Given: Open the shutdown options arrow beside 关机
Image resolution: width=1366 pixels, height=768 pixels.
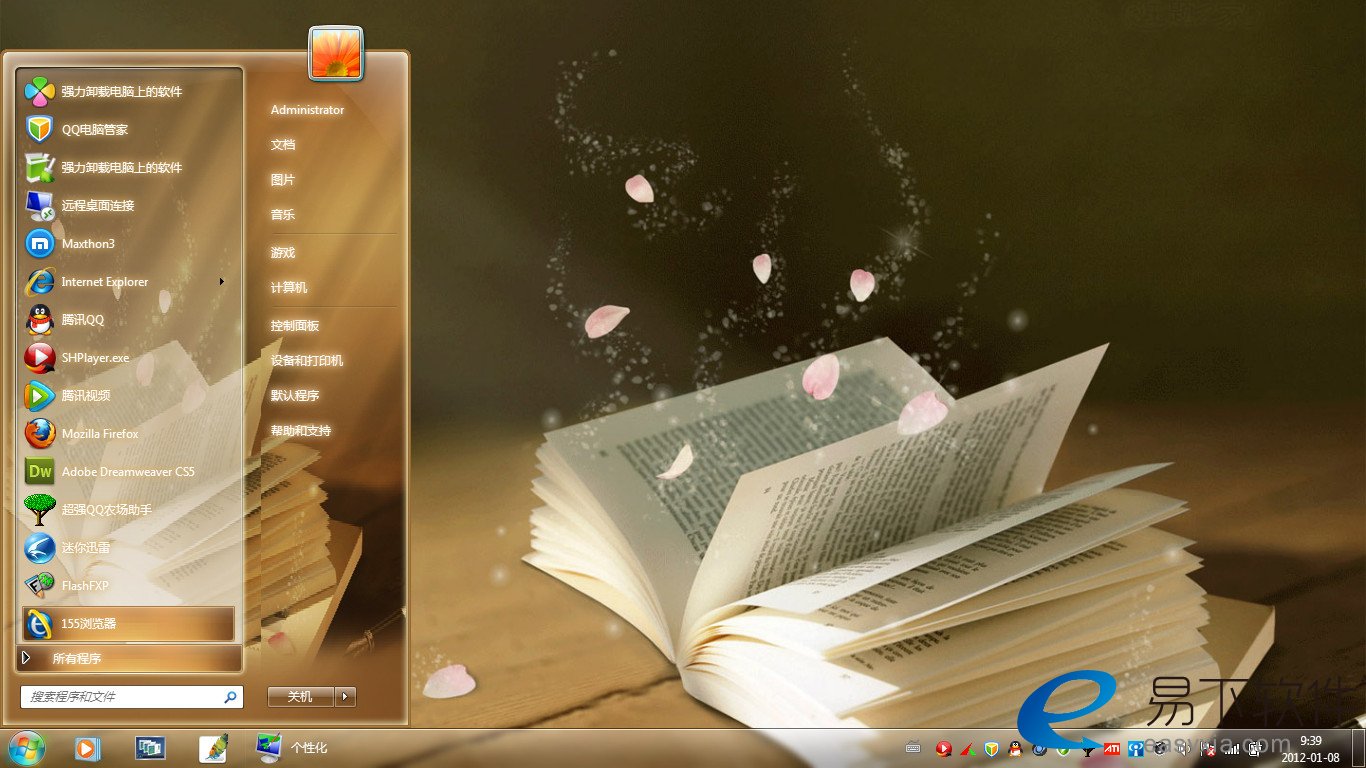Looking at the screenshot, I should point(345,697).
